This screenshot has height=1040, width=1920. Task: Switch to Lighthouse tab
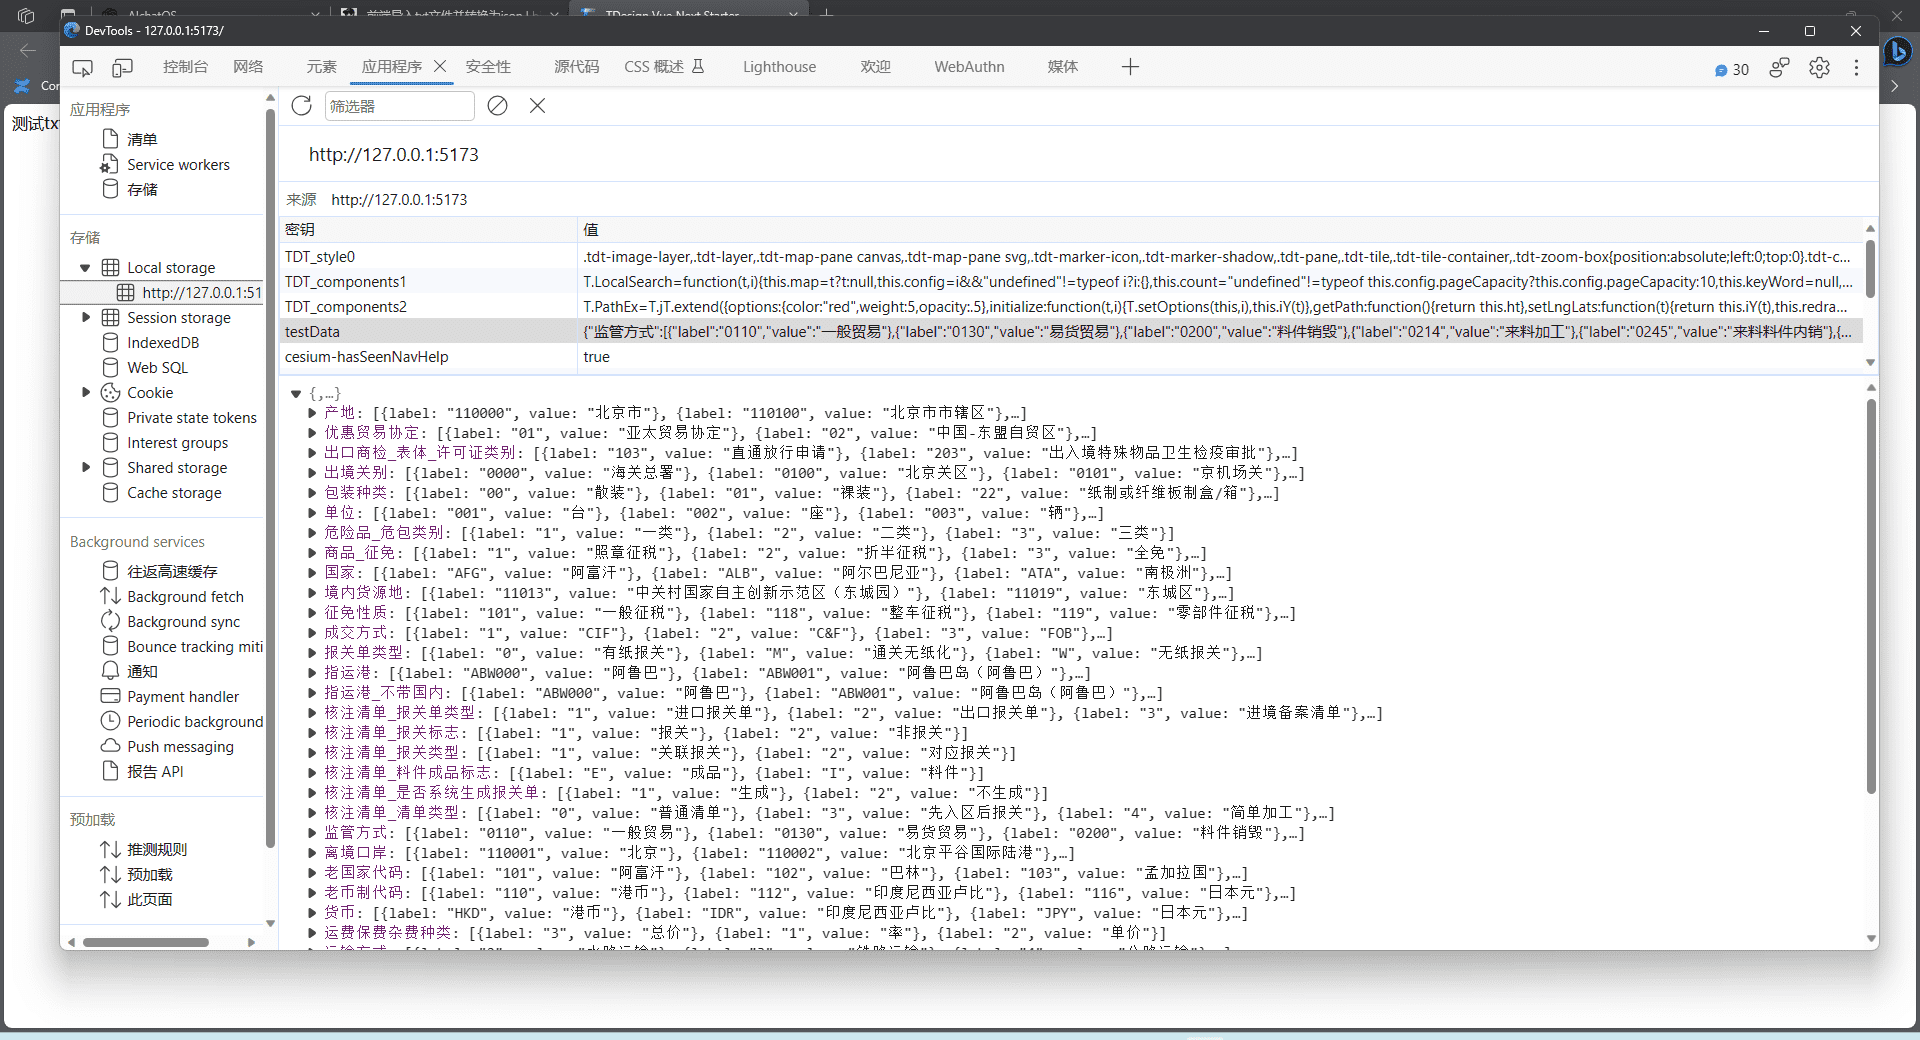click(779, 67)
